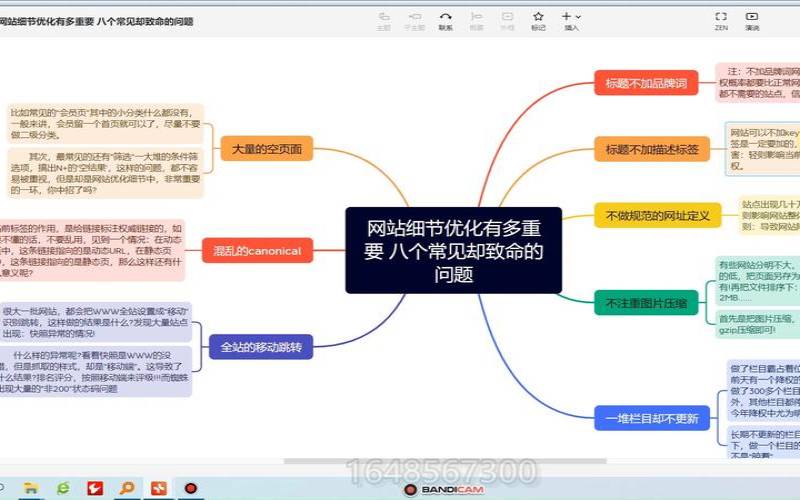
Task: Select the 不做规范的网址定义 topic
Action: click(x=658, y=215)
